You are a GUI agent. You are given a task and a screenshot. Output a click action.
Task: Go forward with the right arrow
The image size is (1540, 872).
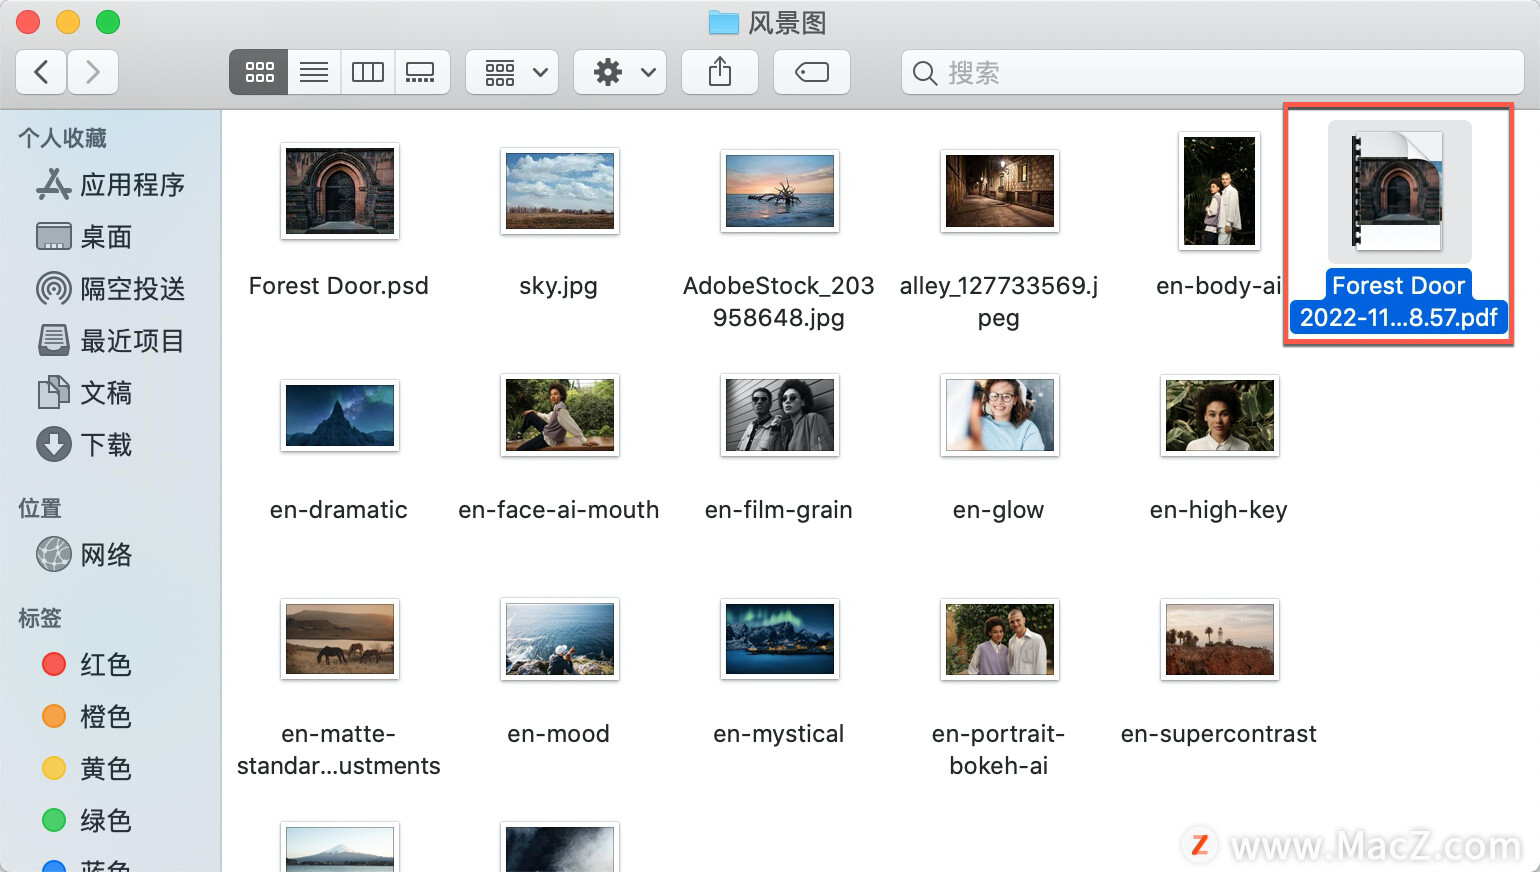tap(93, 72)
